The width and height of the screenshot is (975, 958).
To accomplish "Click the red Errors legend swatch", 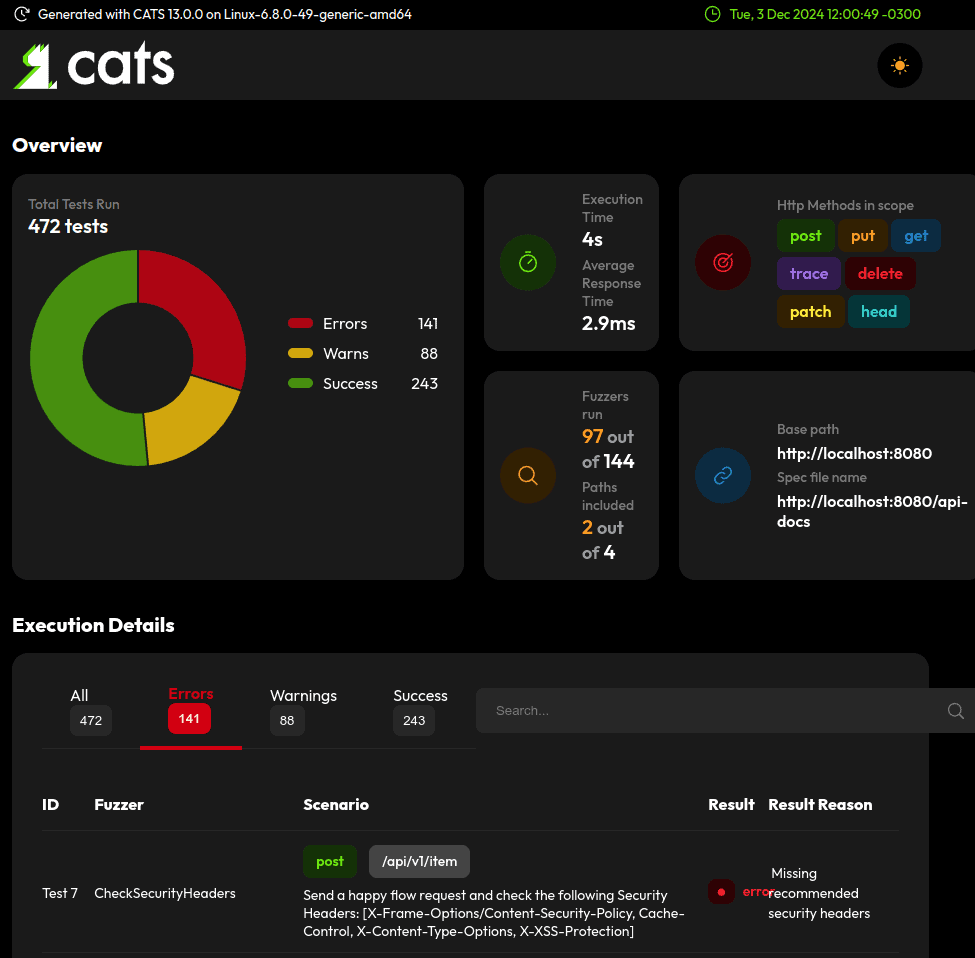I will click(301, 324).
